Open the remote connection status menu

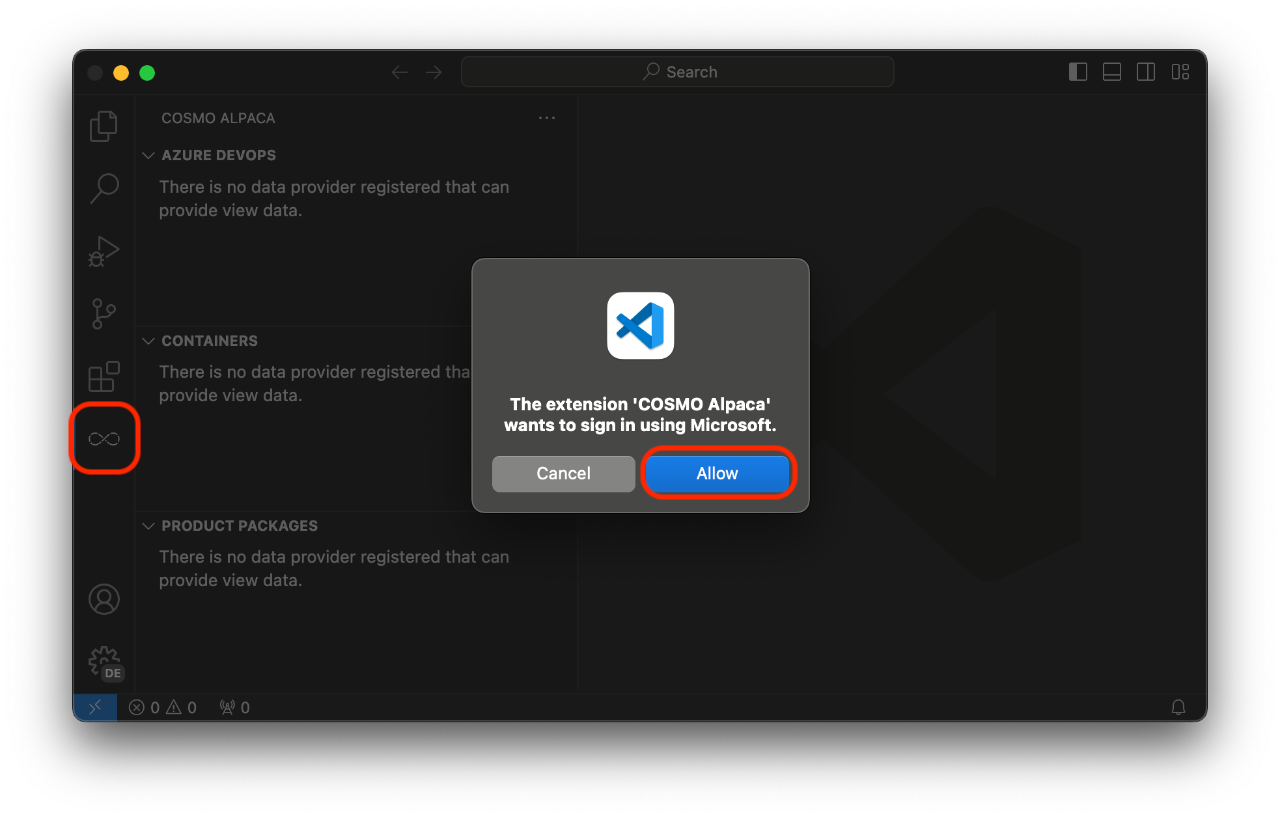point(94,707)
